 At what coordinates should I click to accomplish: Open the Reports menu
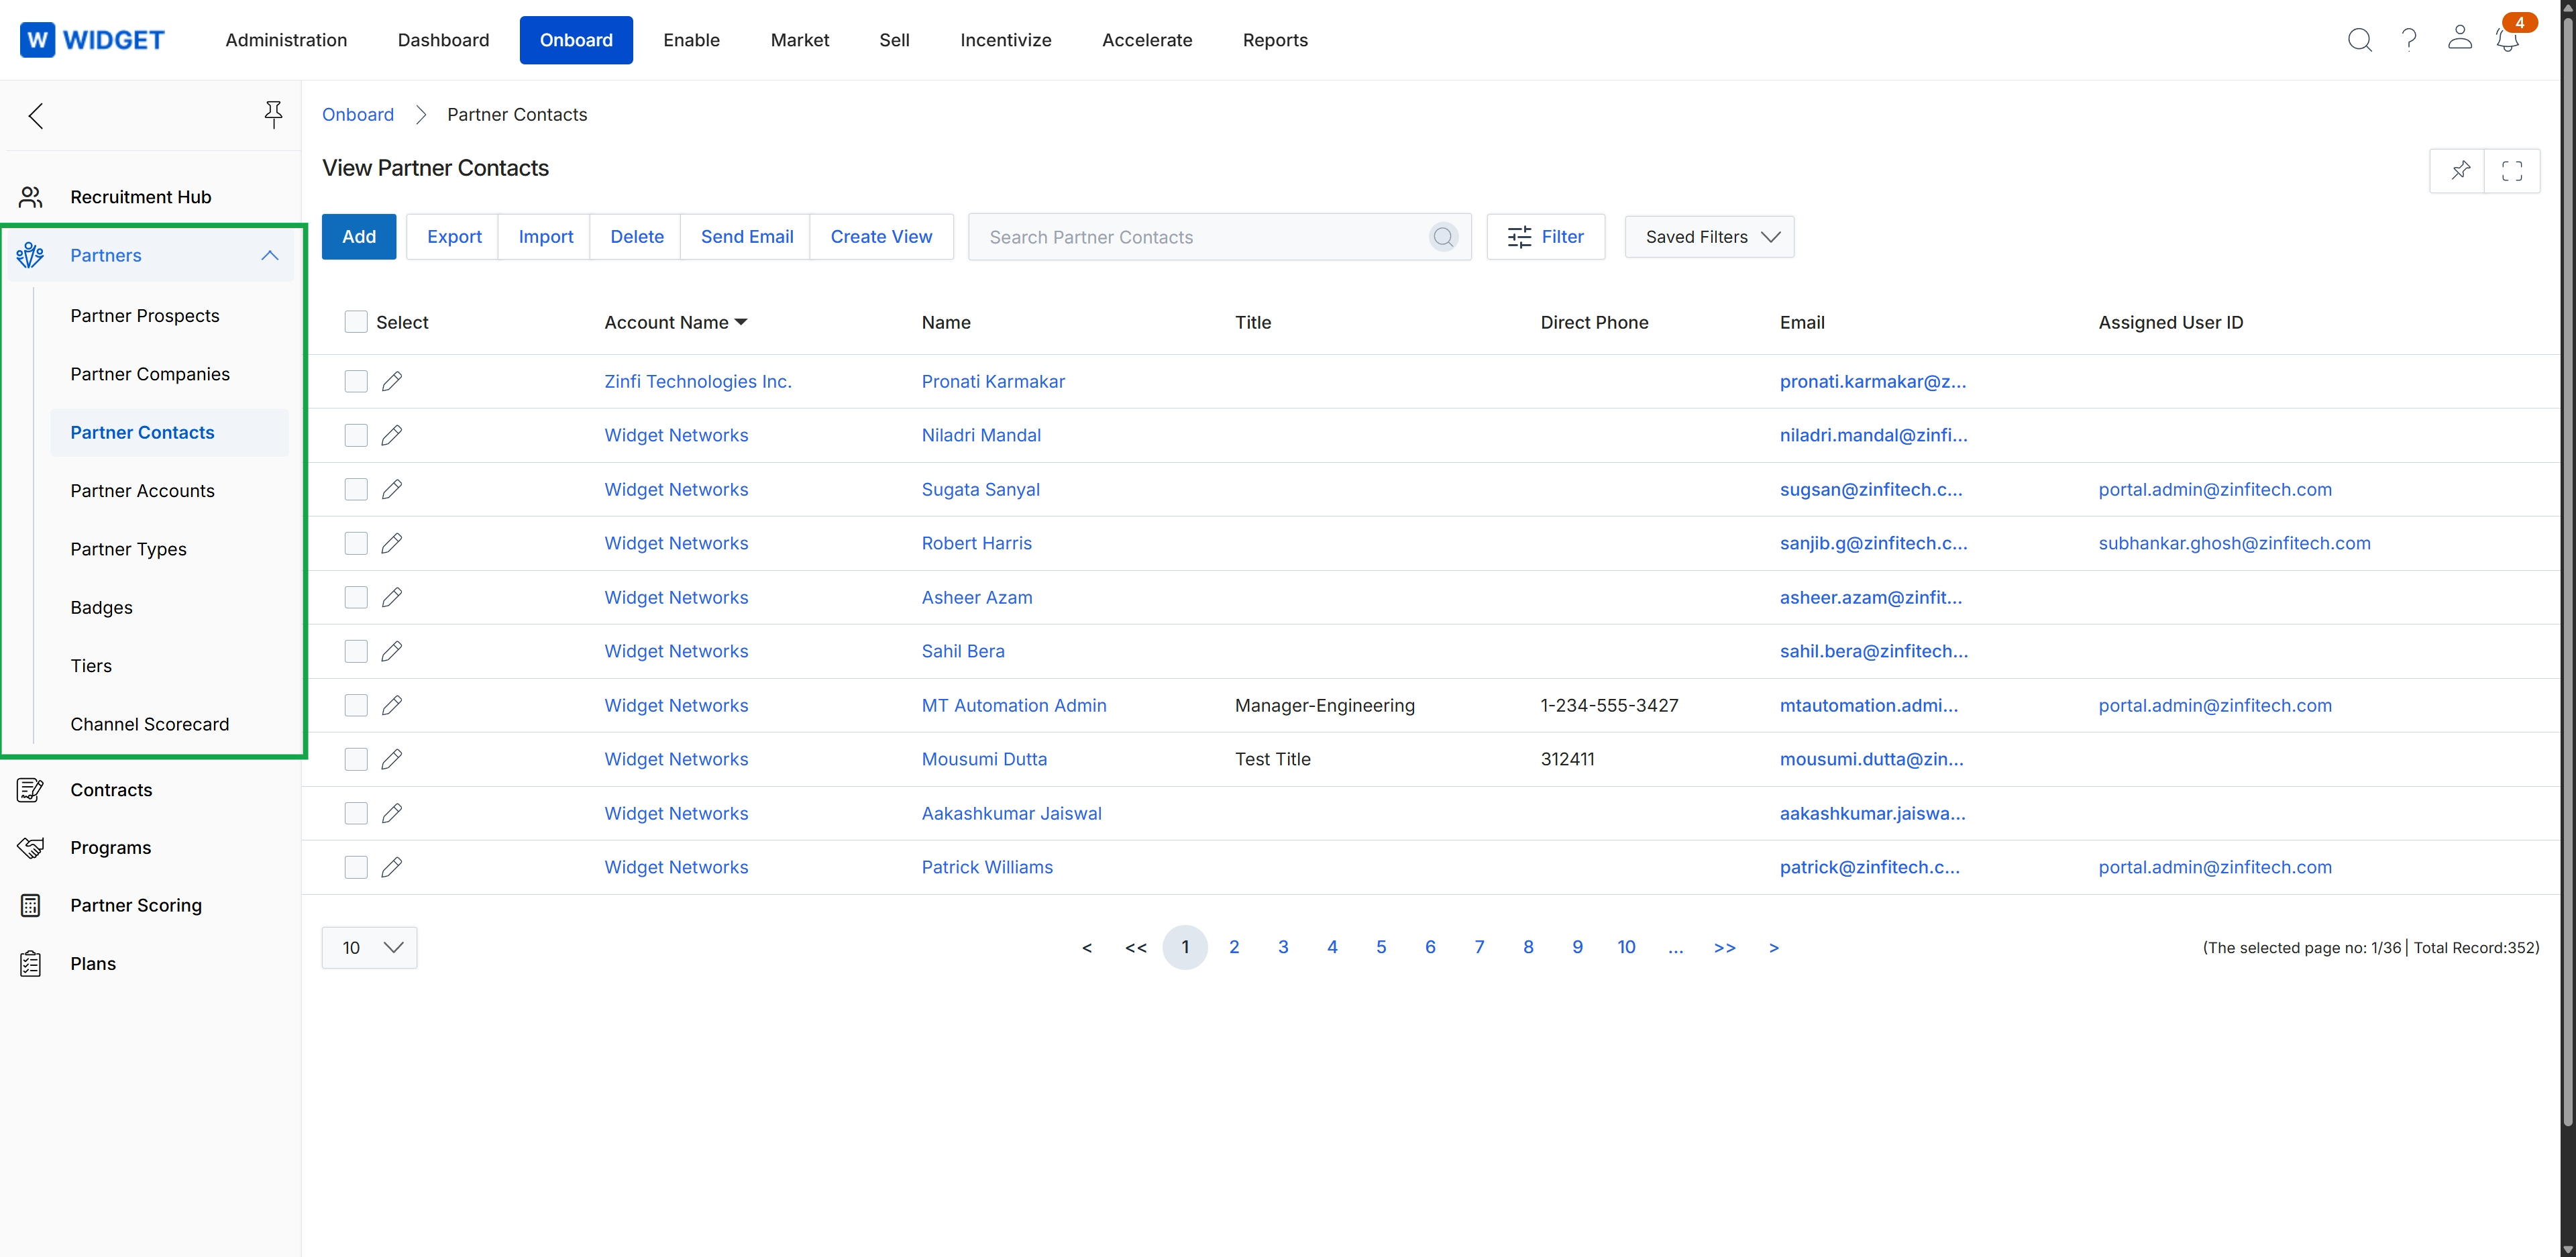tap(1275, 40)
